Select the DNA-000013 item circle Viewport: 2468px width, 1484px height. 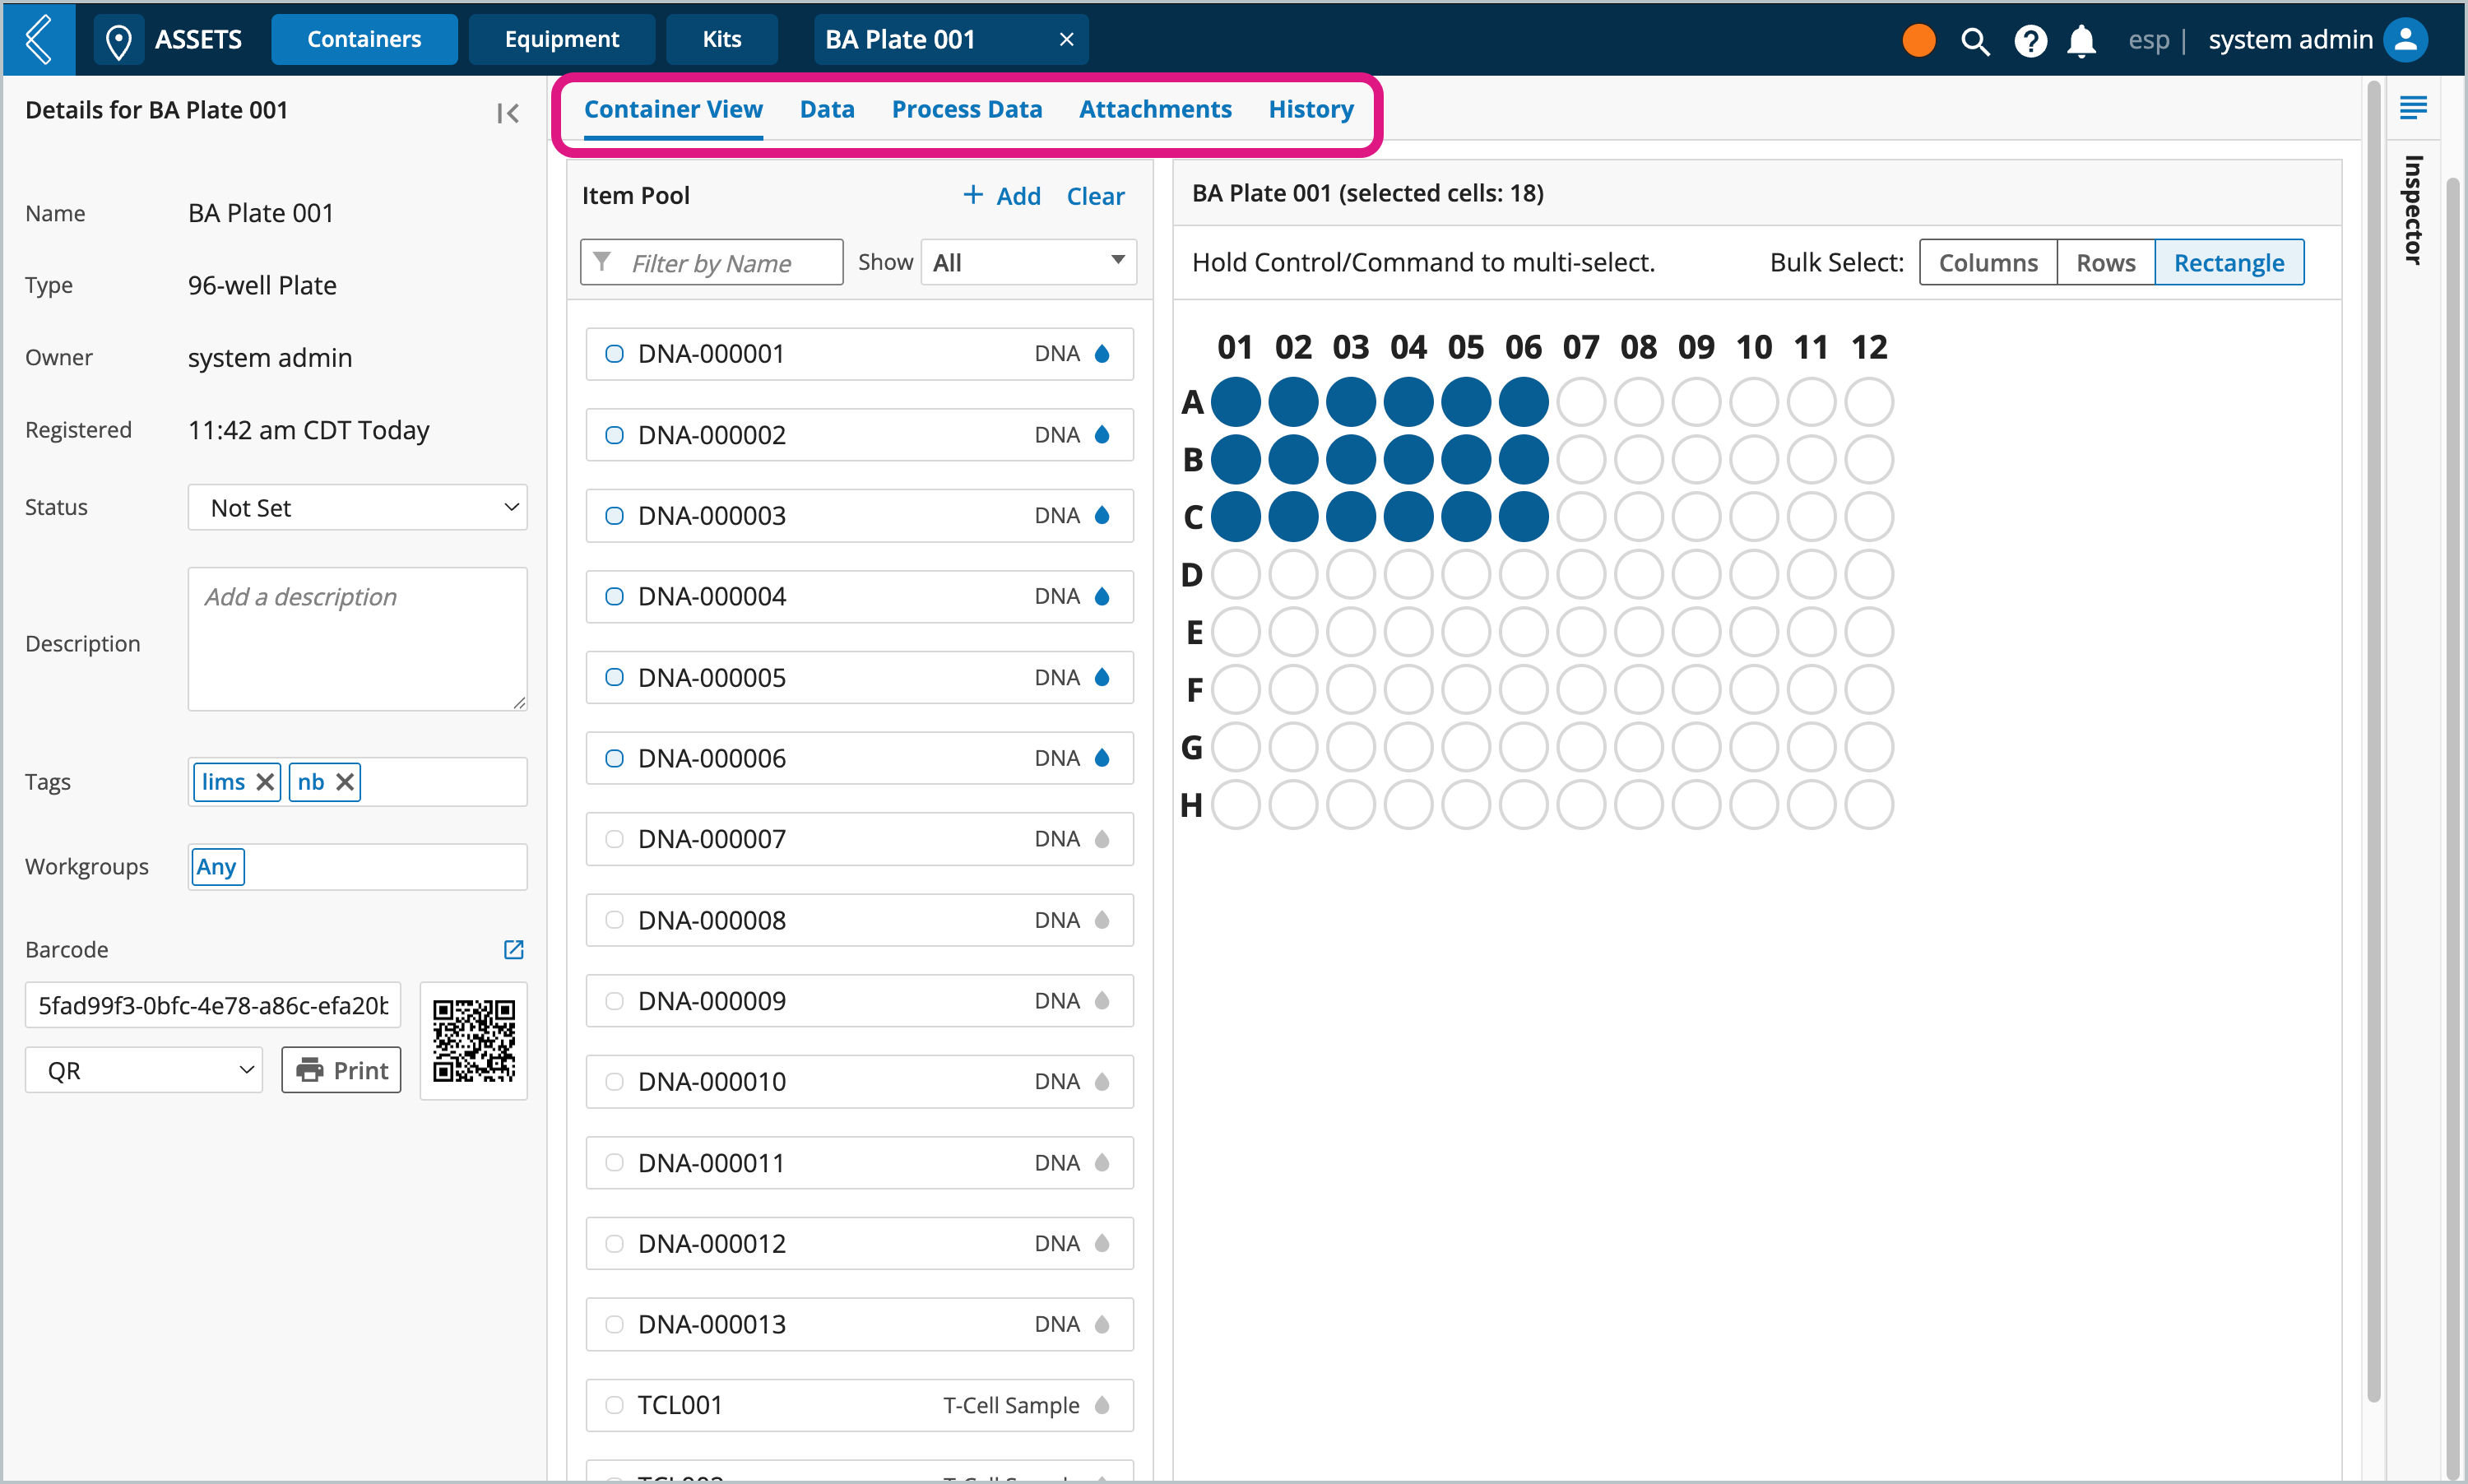point(614,1324)
